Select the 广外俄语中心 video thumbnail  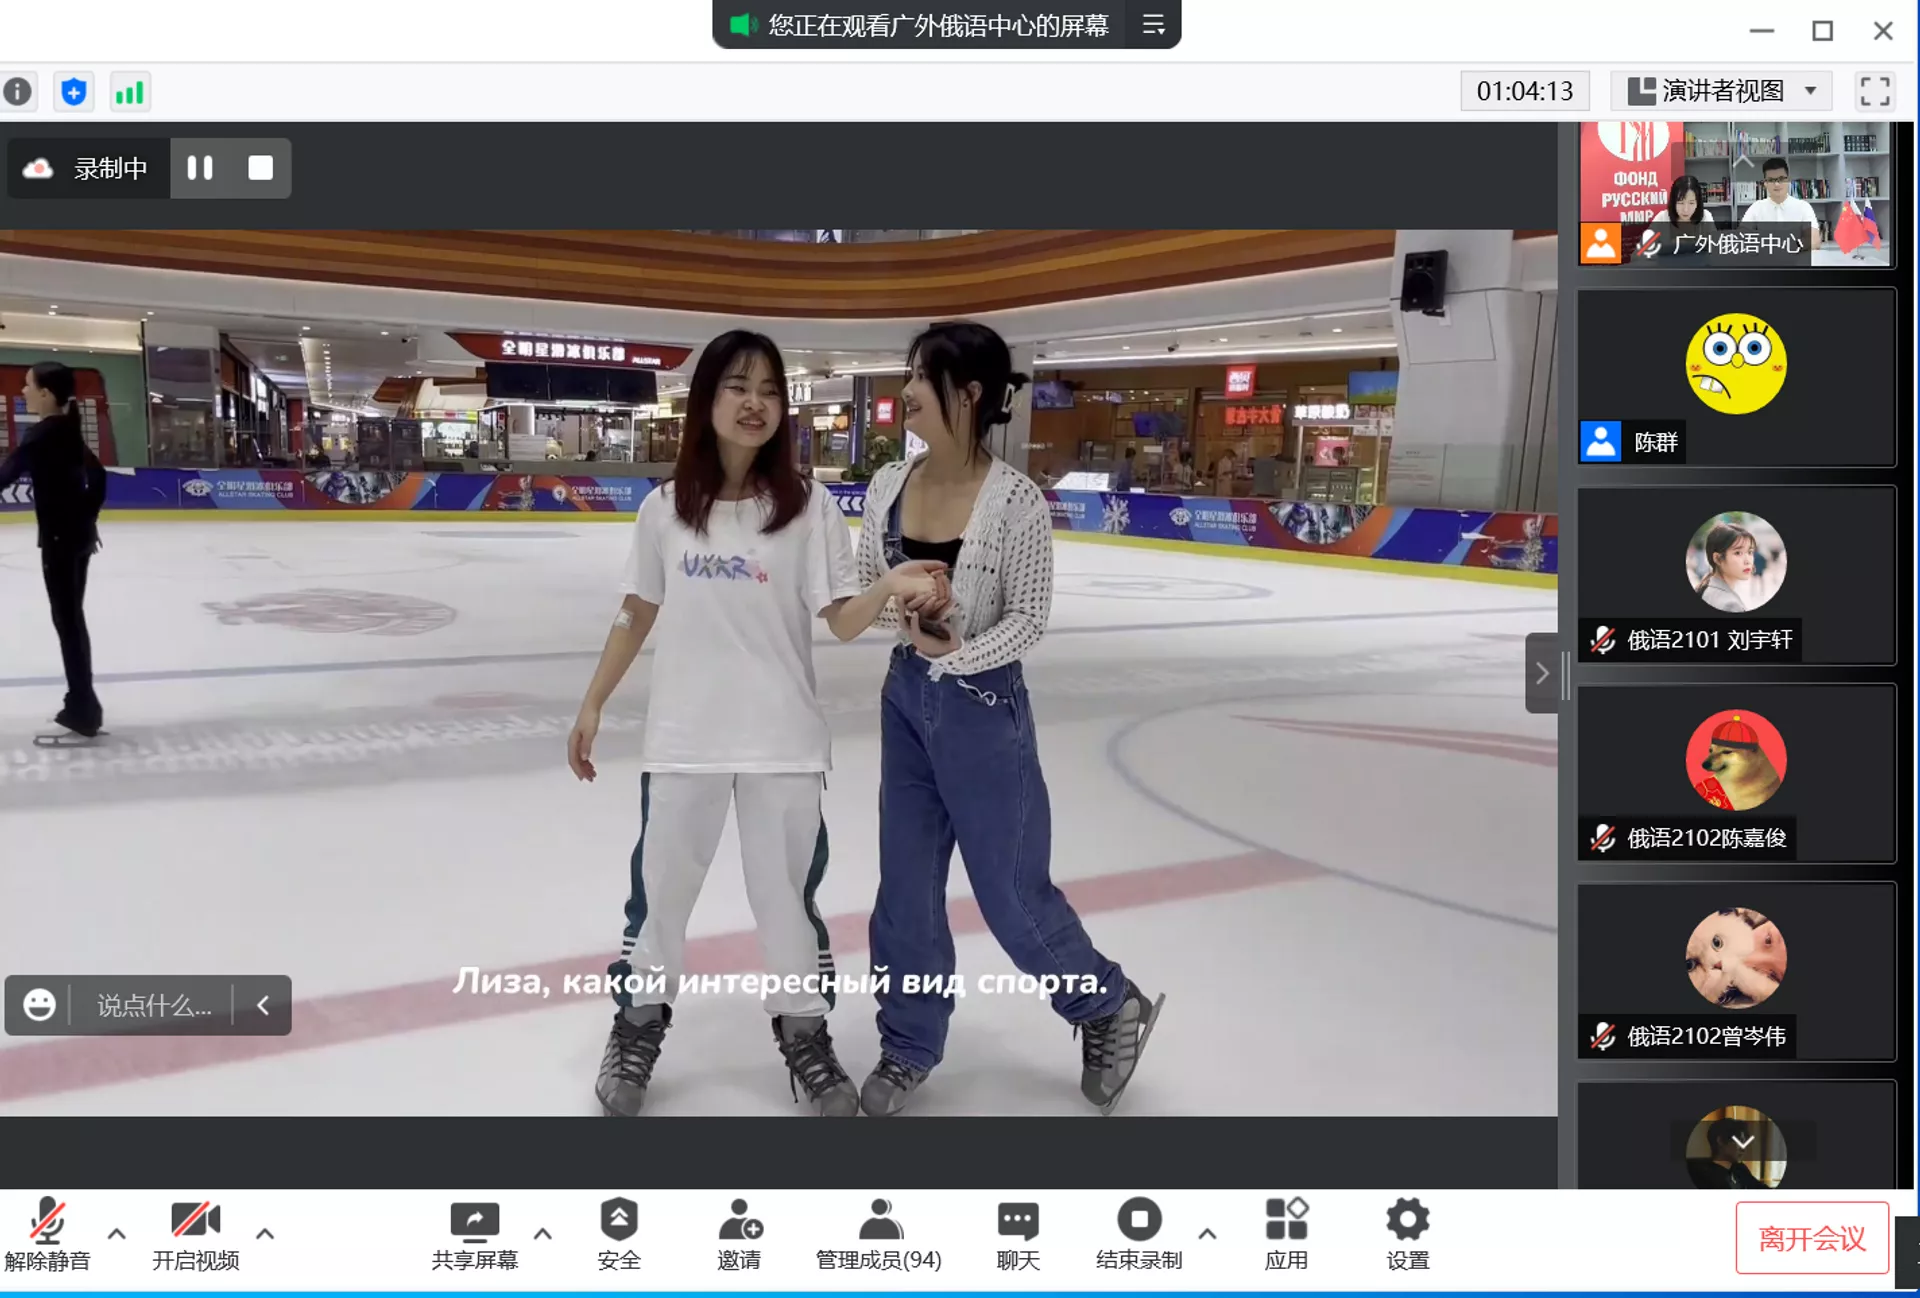pyautogui.click(x=1735, y=194)
